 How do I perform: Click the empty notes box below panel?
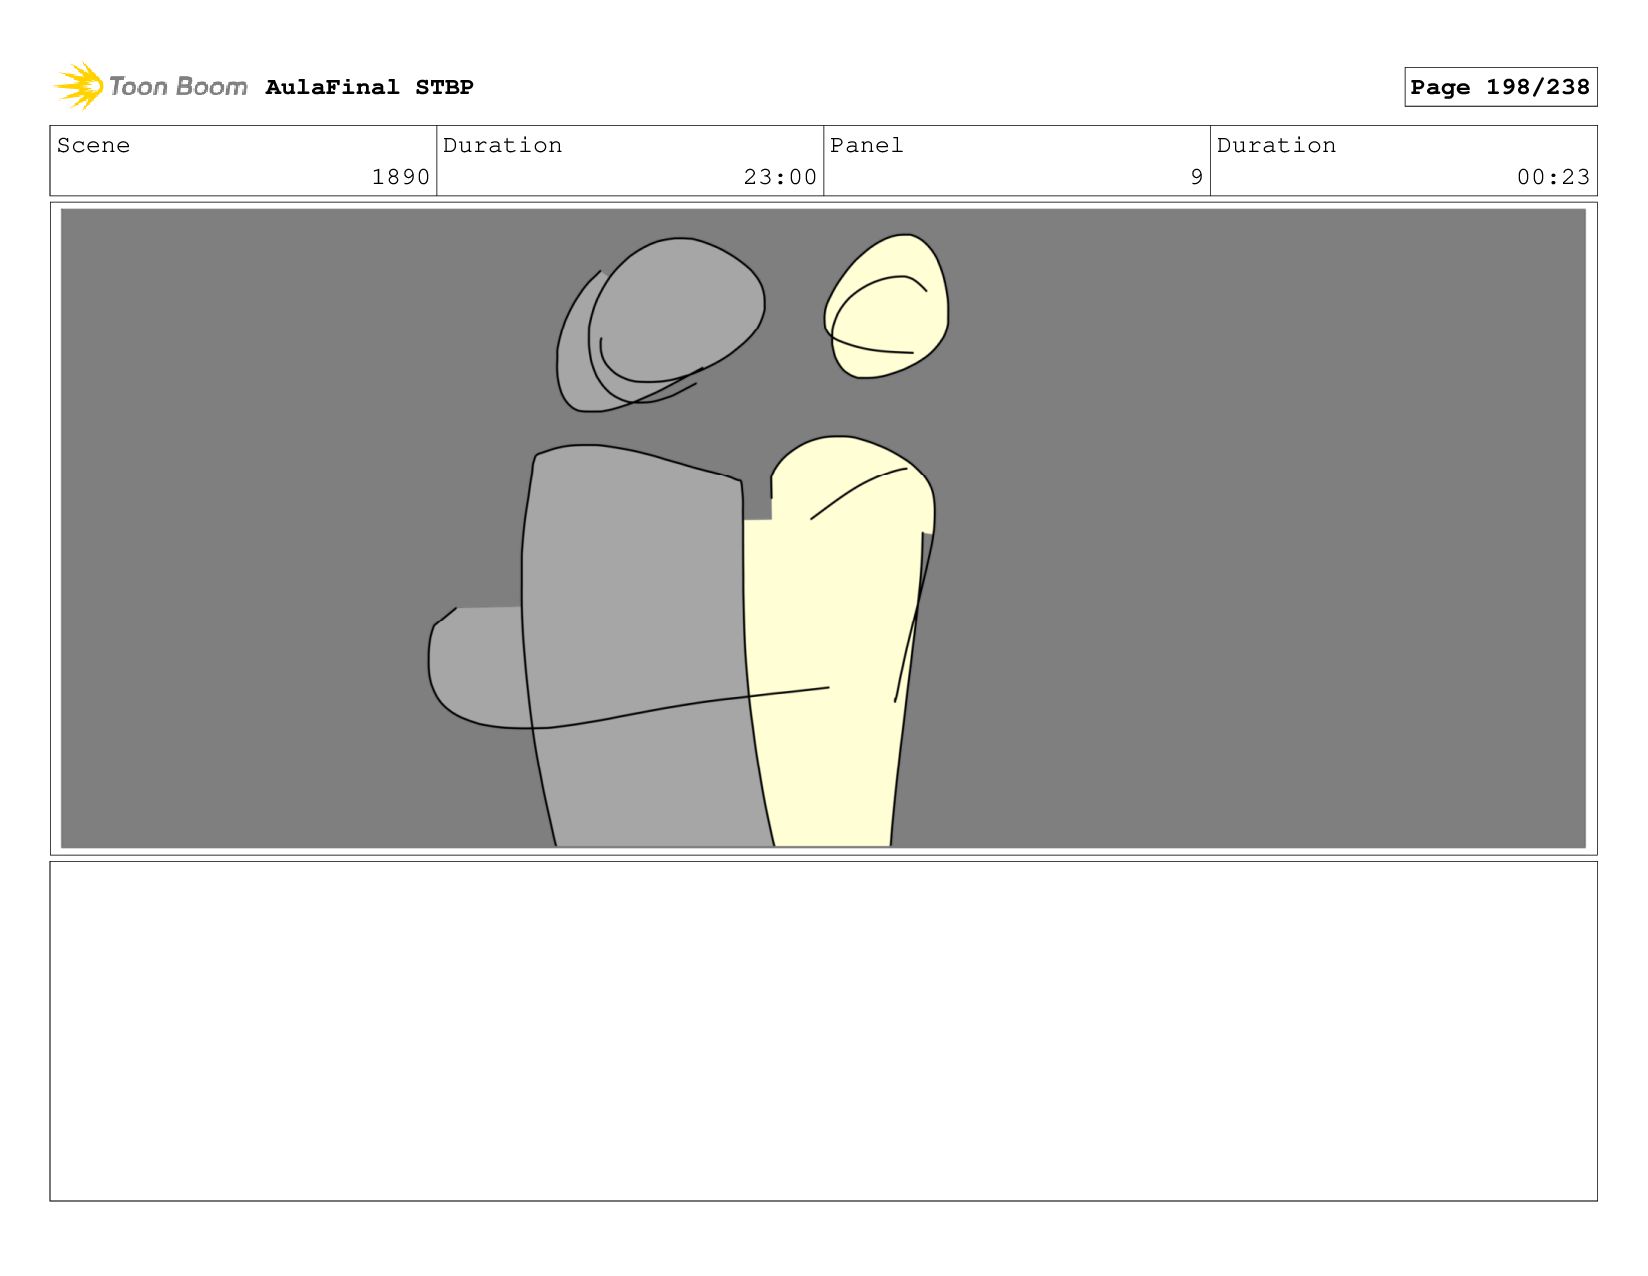coord(823,1031)
